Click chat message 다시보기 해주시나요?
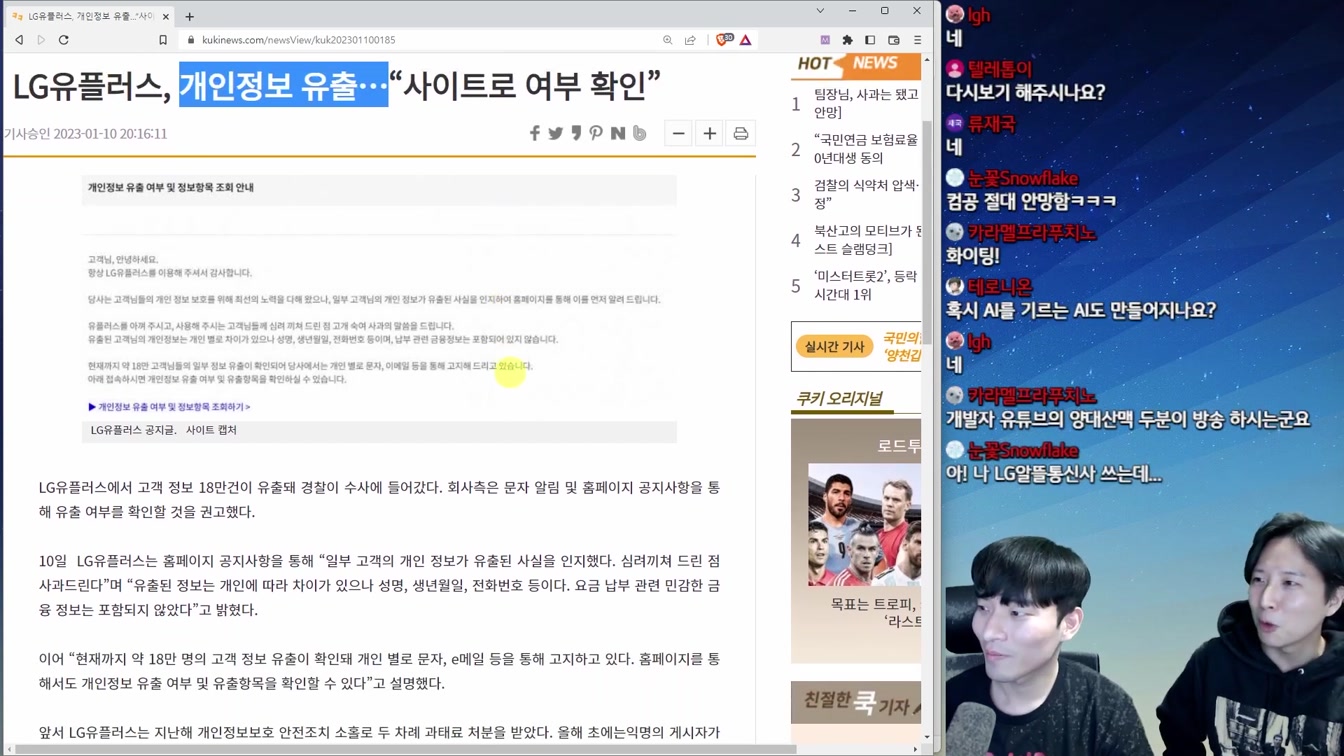The image size is (1344, 756). 1025,92
